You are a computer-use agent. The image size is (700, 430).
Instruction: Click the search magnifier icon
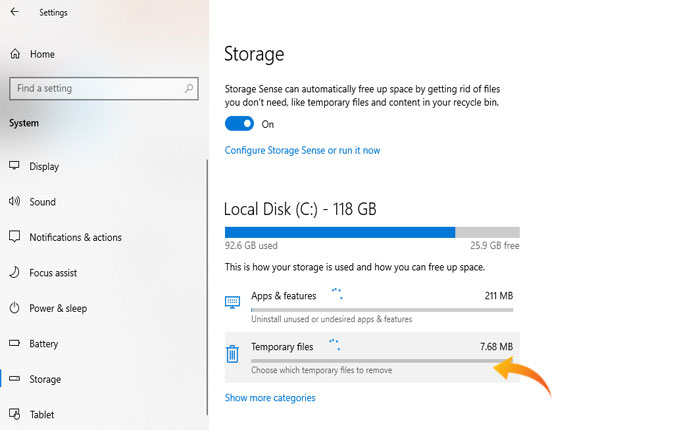point(188,89)
